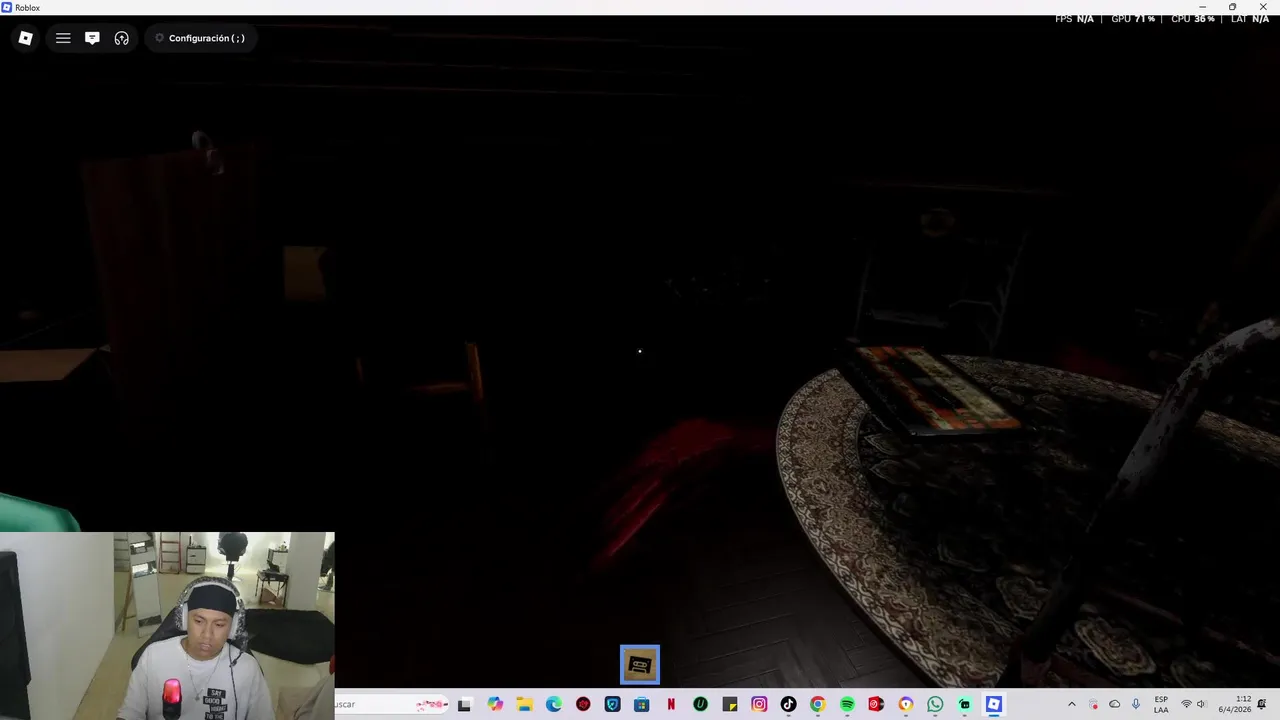Open WhatsApp from the taskbar
The image size is (1280, 720).
point(935,705)
